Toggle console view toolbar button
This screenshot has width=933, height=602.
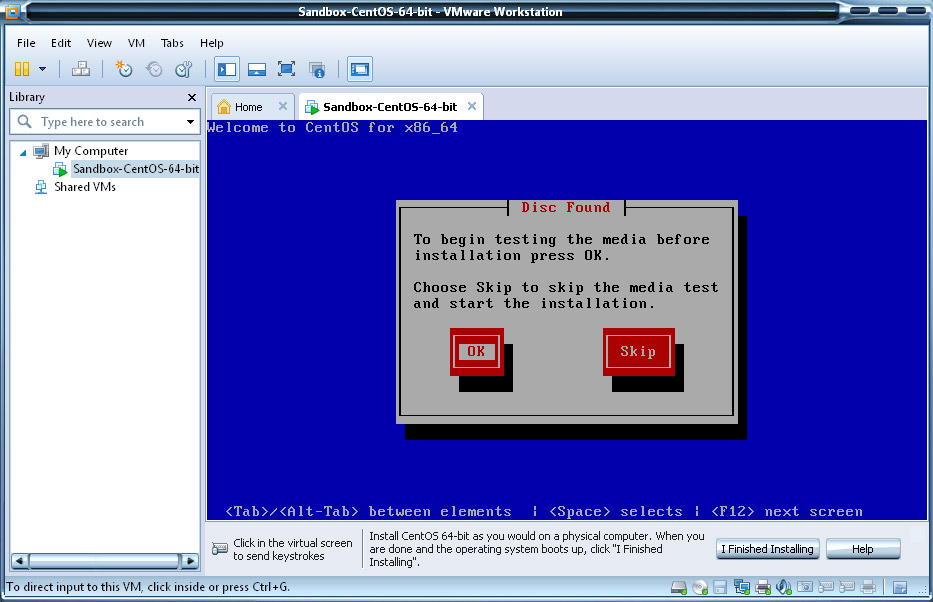(359, 69)
